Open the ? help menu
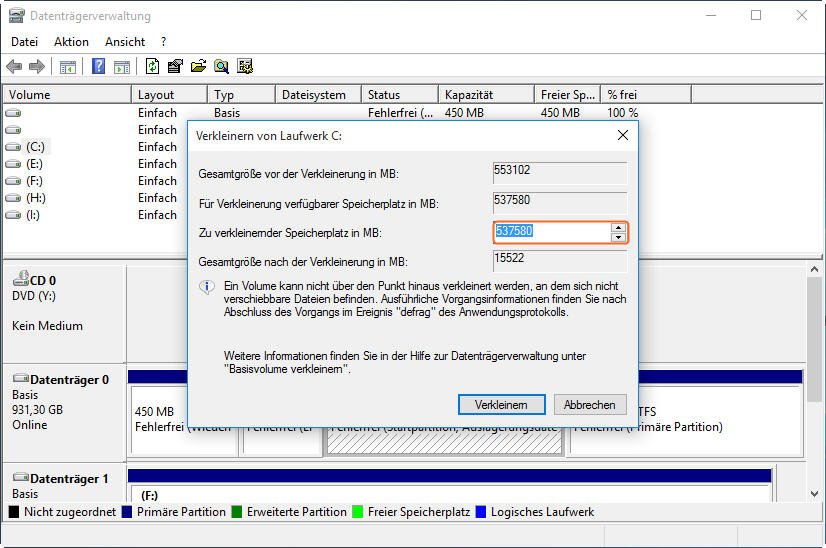826x548 pixels. click(x=163, y=42)
